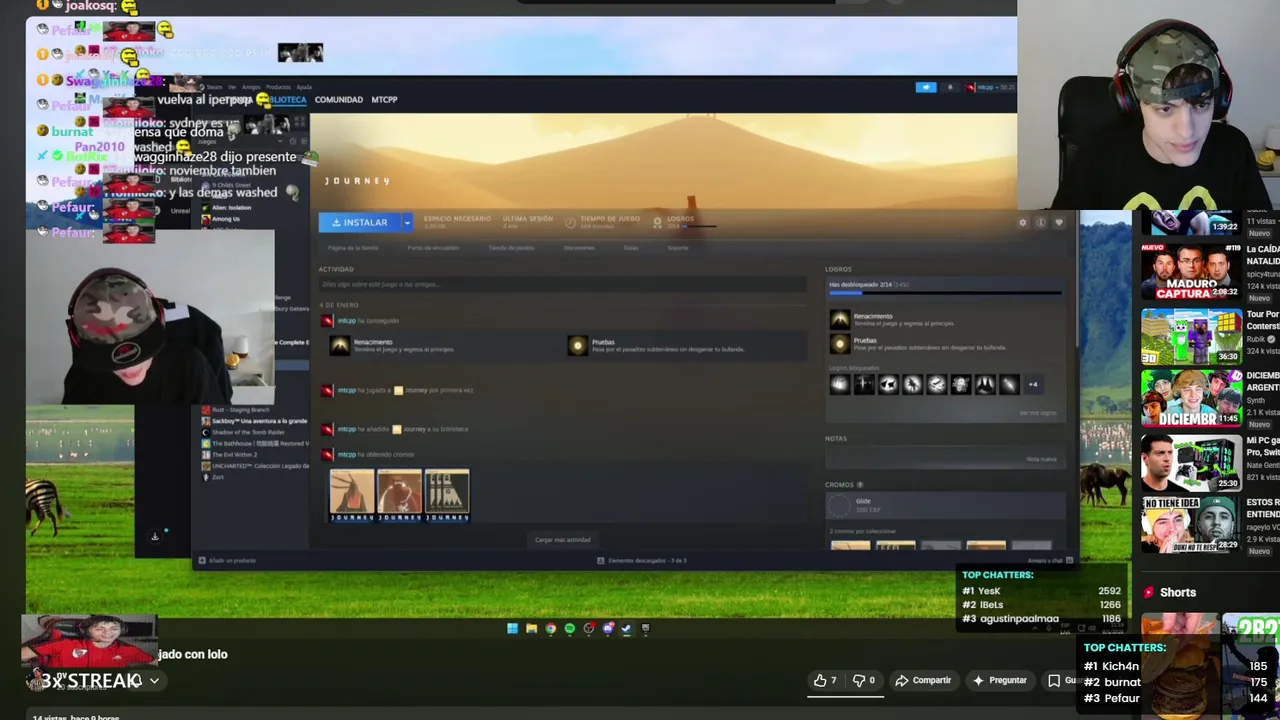The width and height of the screenshot is (1280, 720).
Task: Click the first Journey trading card thumbnail
Action: (352, 495)
